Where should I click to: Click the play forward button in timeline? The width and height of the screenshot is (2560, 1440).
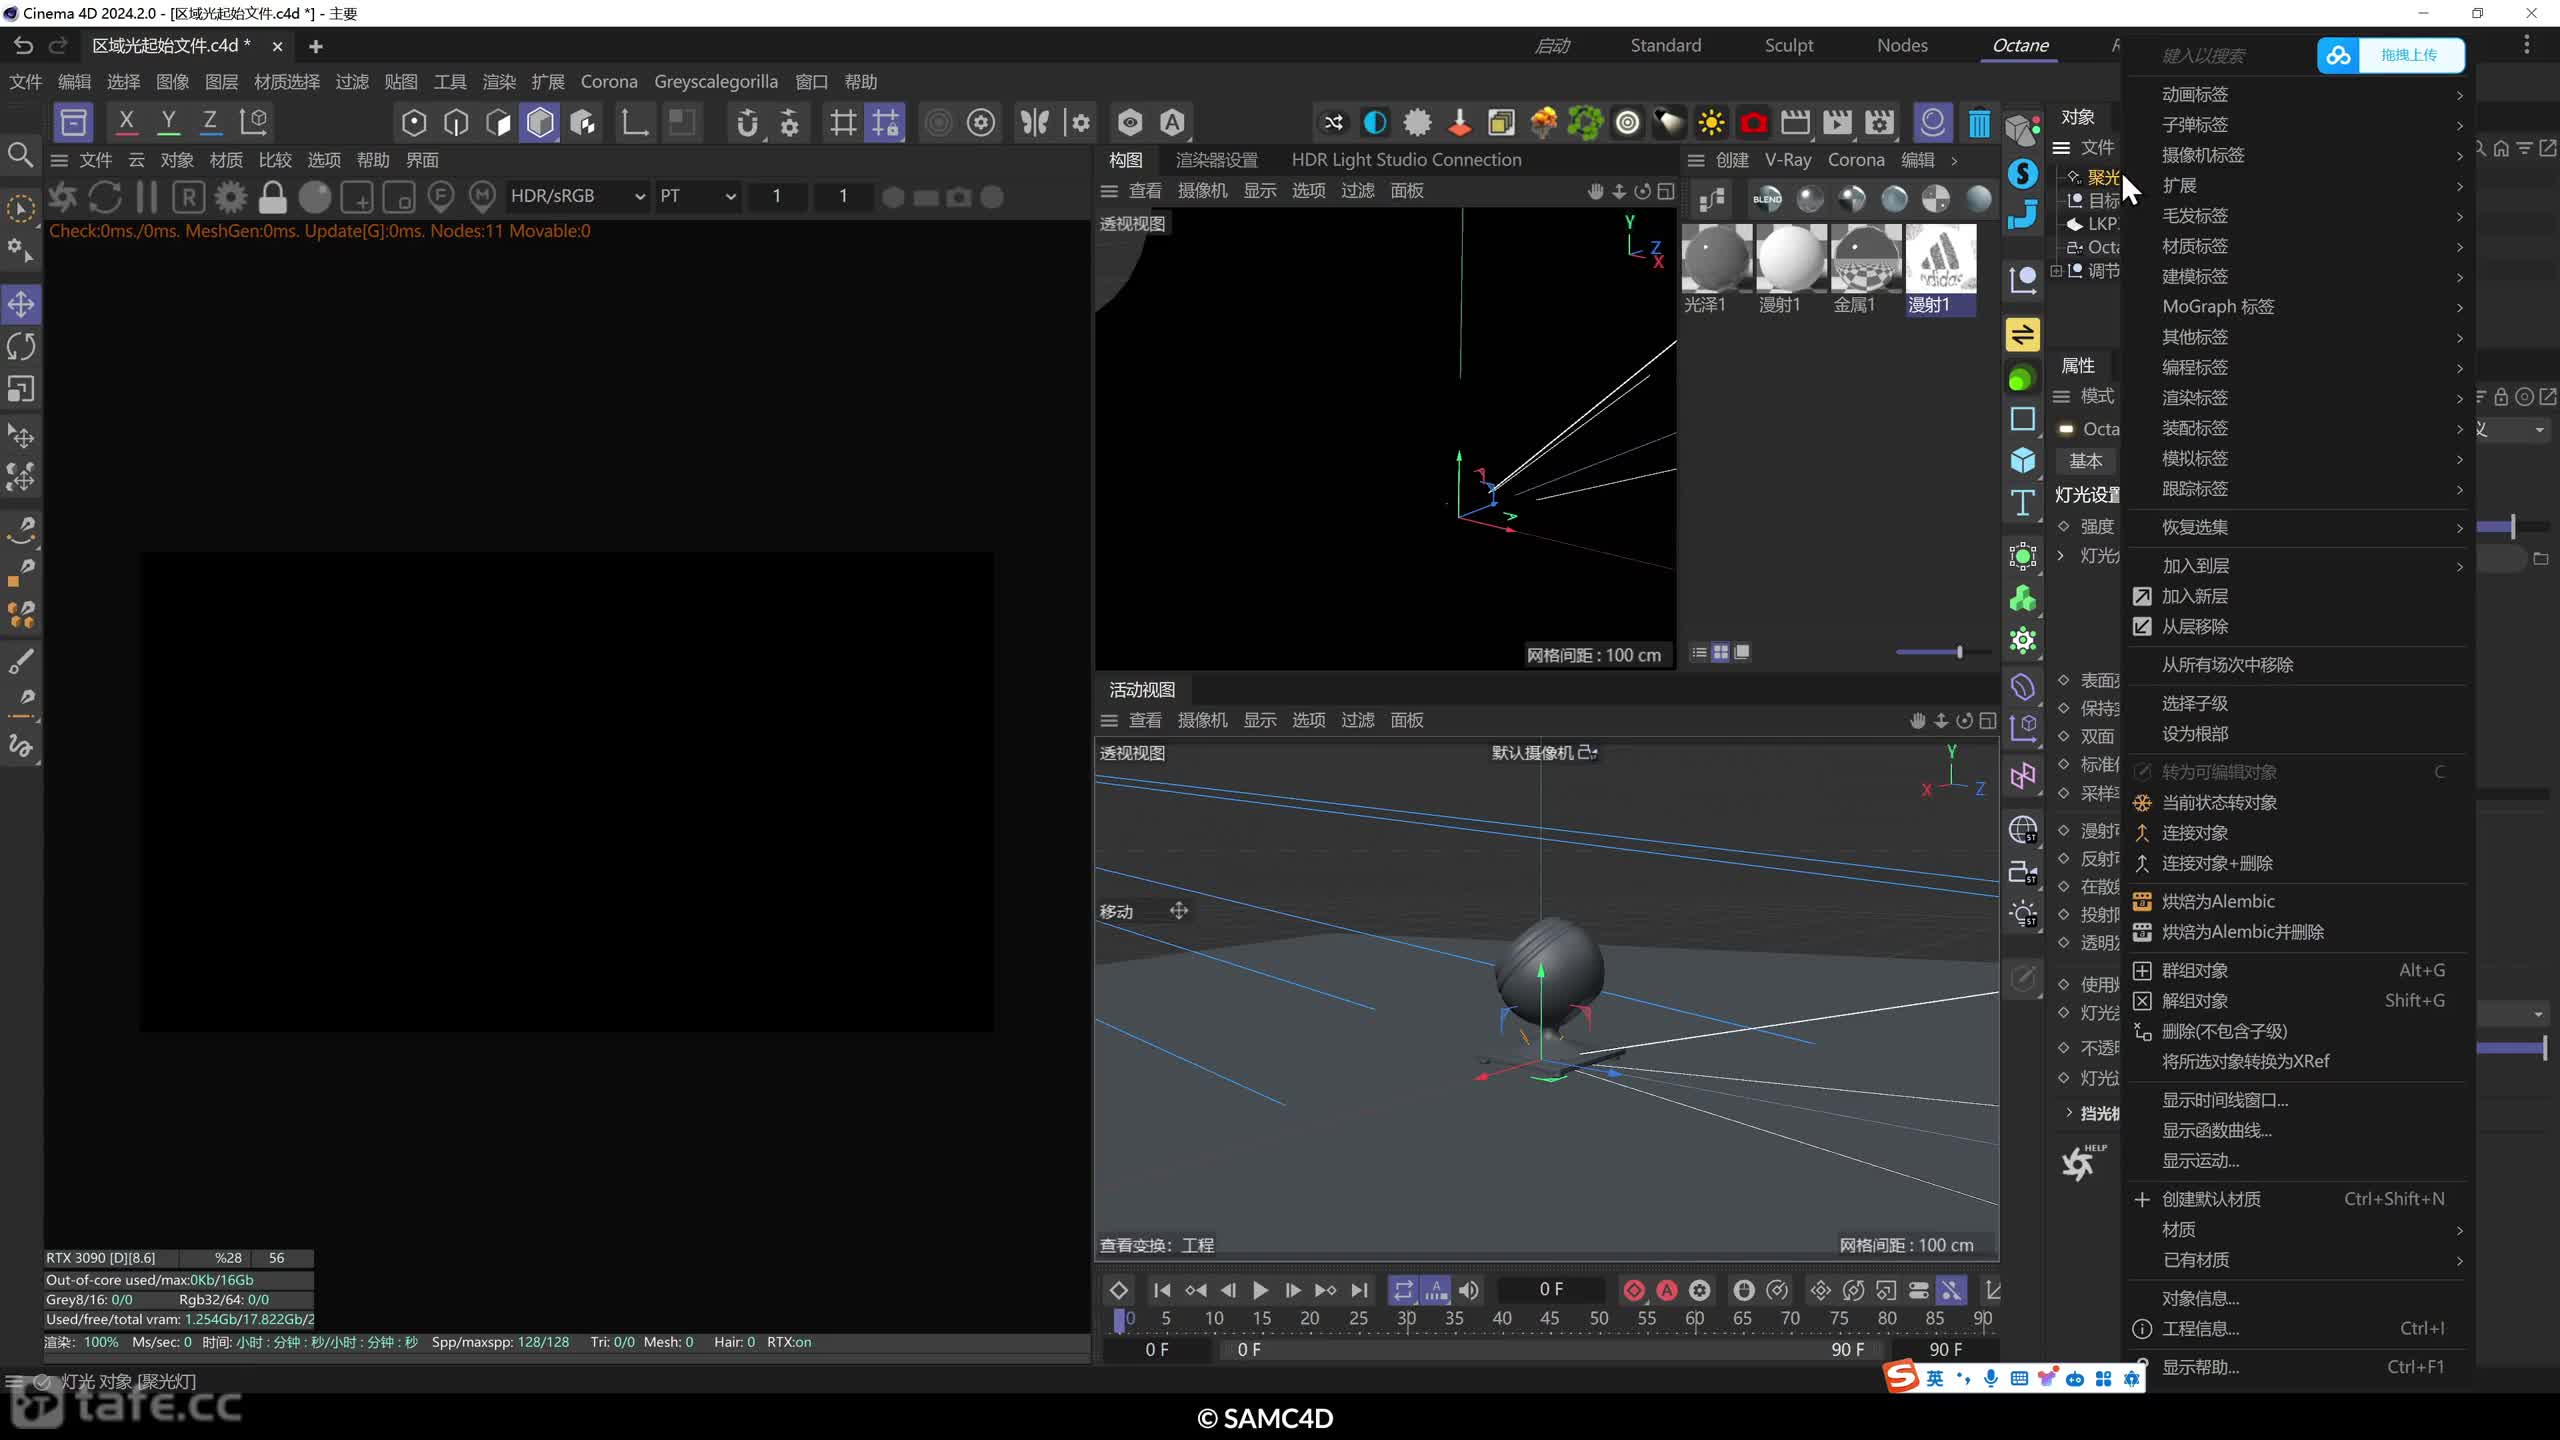pos(1260,1290)
